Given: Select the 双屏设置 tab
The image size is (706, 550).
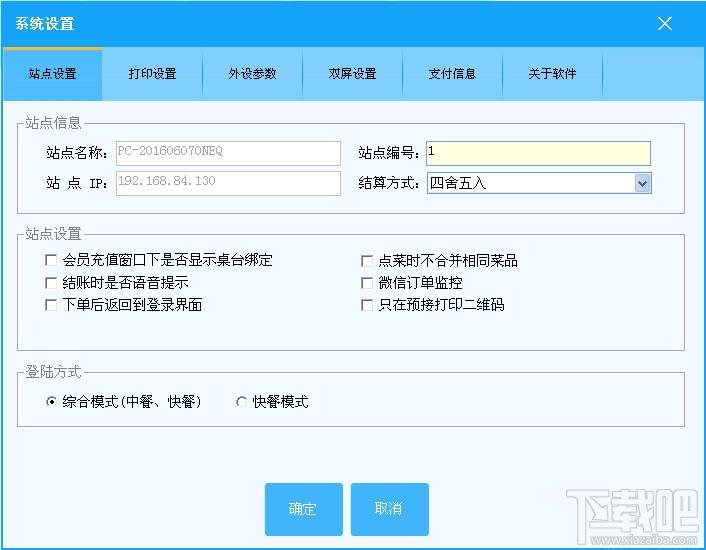Looking at the screenshot, I should tap(352, 74).
